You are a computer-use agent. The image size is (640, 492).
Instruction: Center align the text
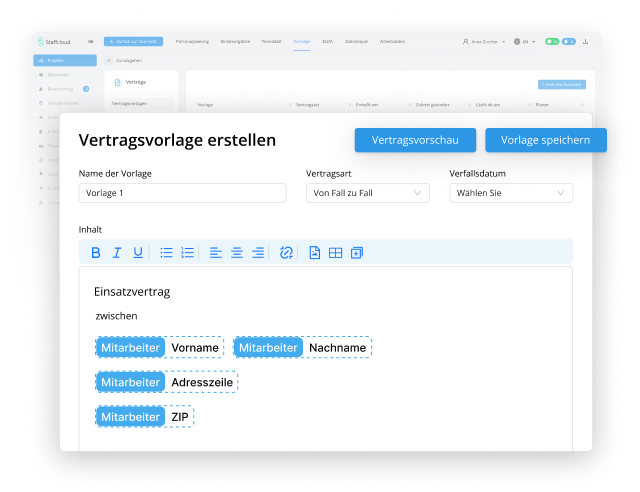coord(237,253)
